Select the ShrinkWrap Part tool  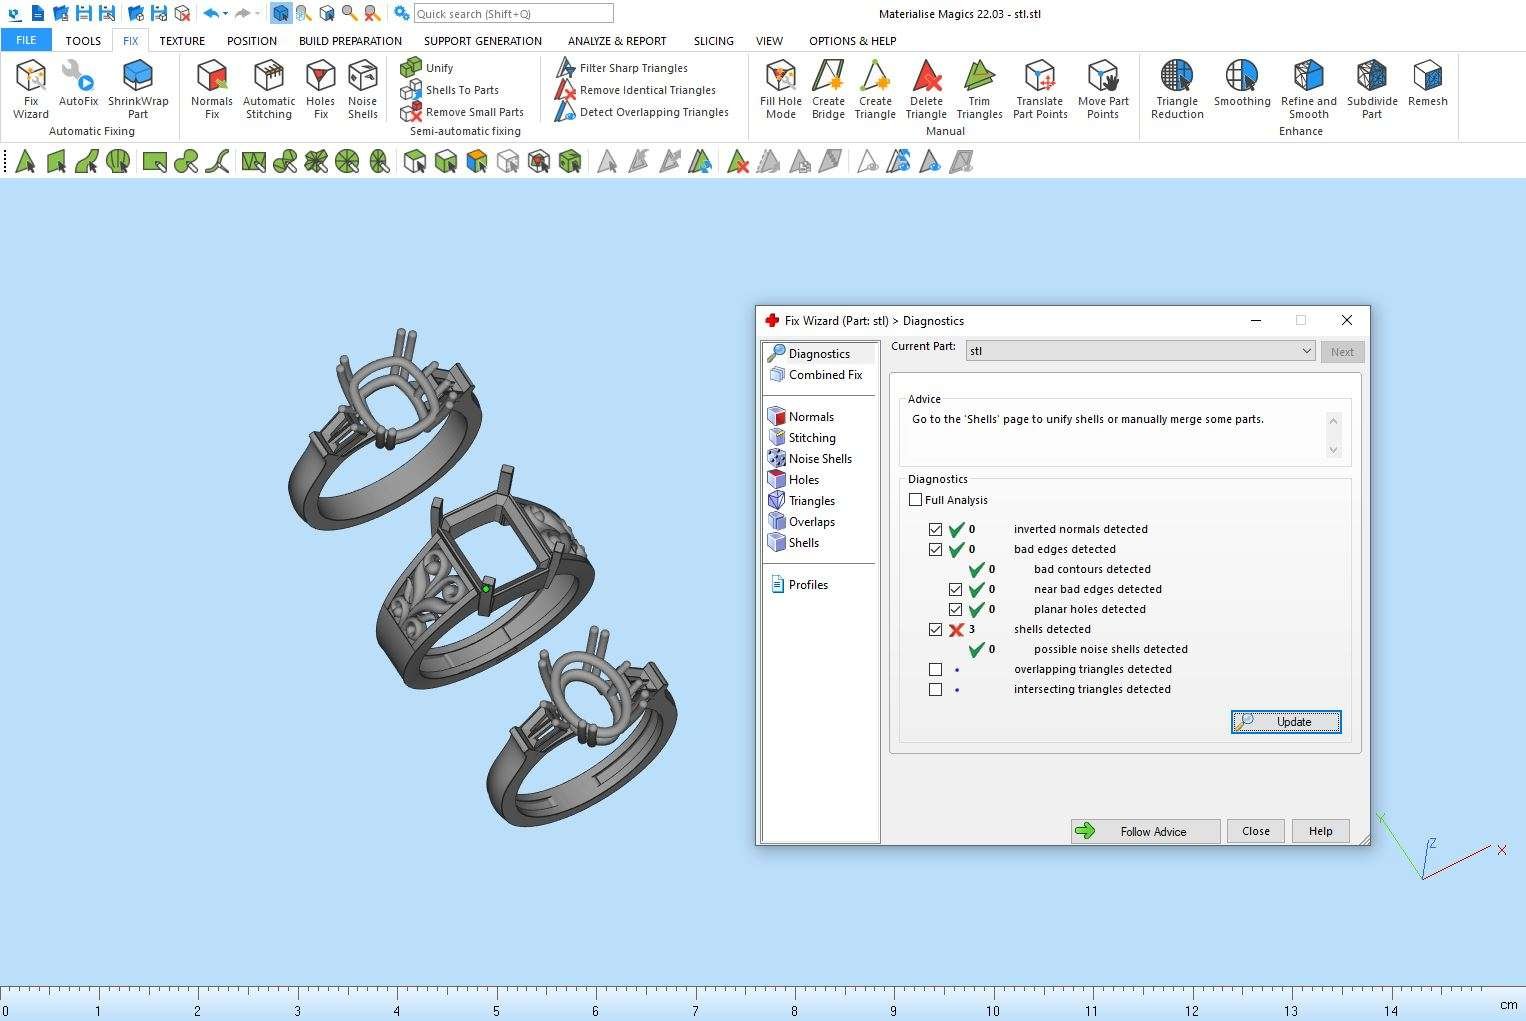[138, 88]
